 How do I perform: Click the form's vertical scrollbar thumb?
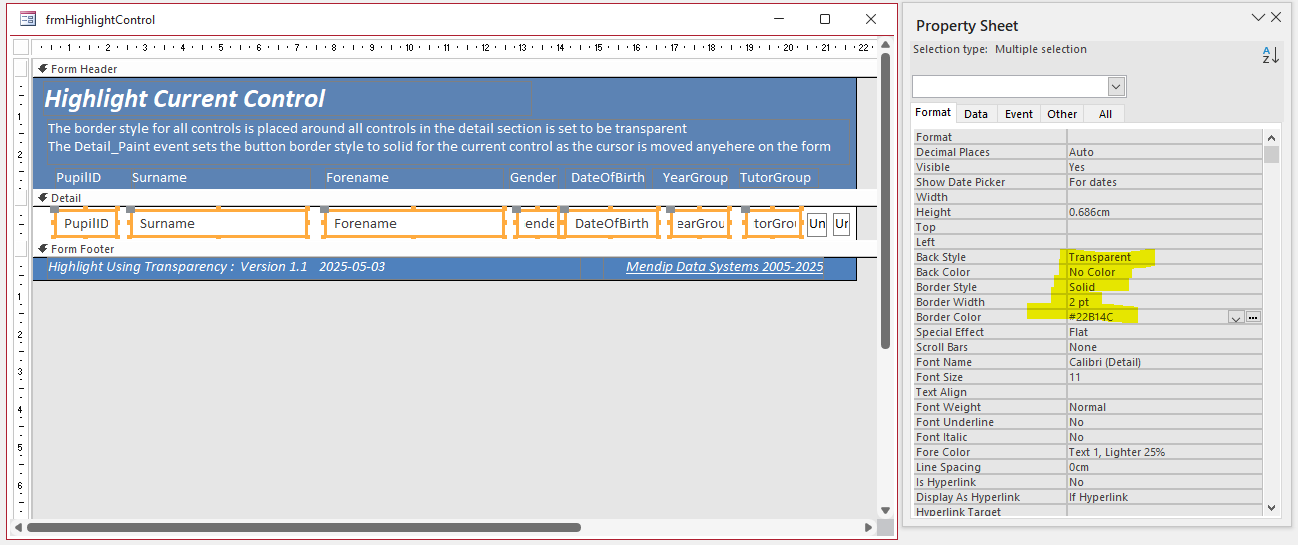click(x=885, y=200)
